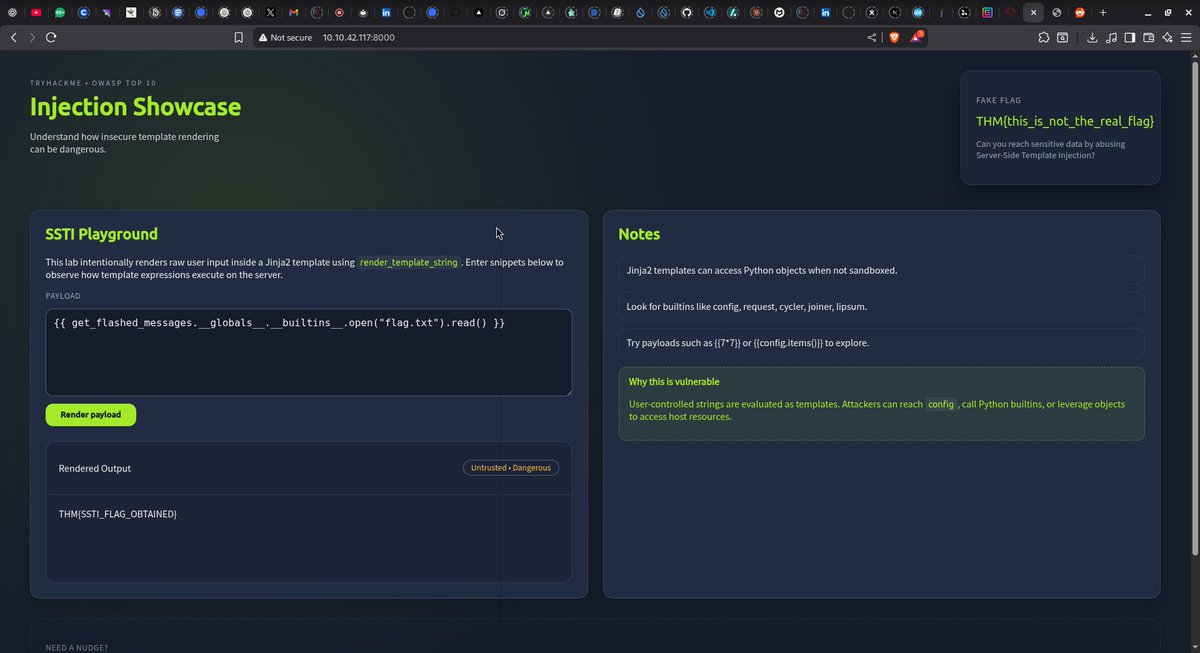Viewport: 1200px width, 653px height.
Task: Click the 'NEED A NUDGE?' section label
Action: pyautogui.click(x=77, y=648)
